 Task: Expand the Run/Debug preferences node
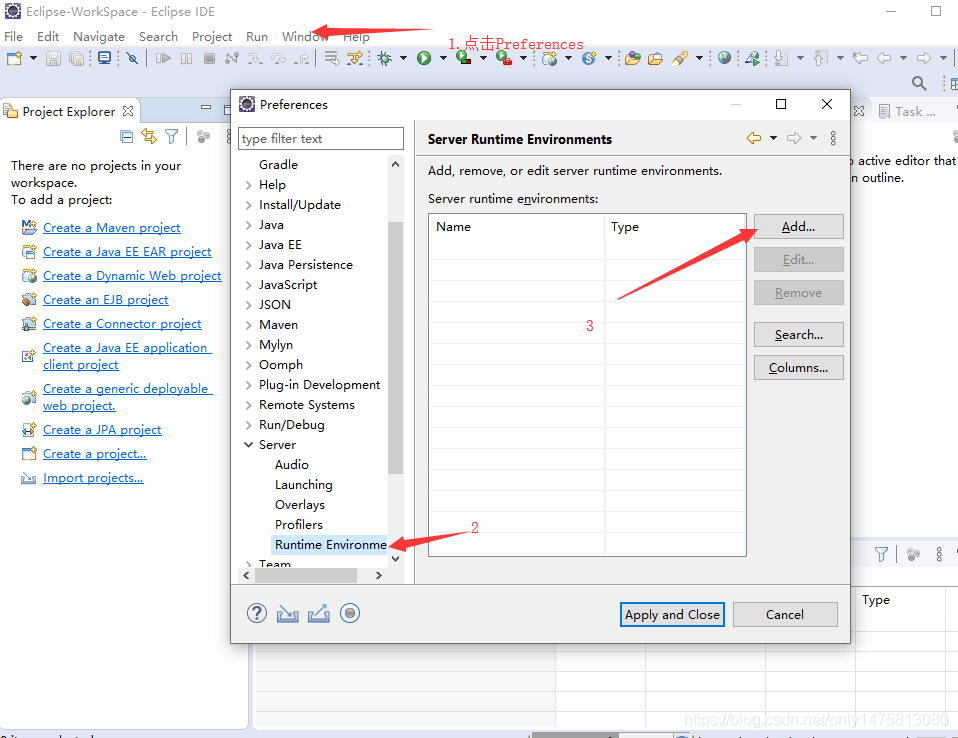(249, 425)
